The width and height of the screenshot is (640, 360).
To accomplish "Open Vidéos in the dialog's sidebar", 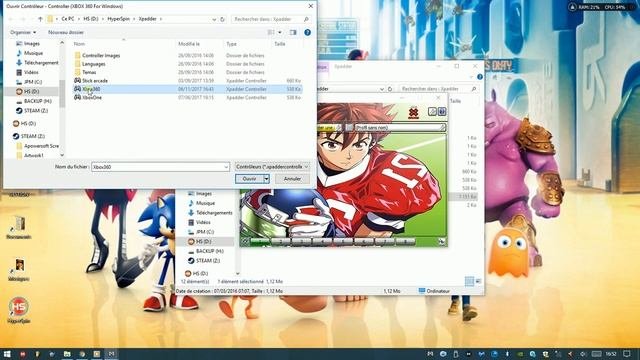I will (x=31, y=72).
